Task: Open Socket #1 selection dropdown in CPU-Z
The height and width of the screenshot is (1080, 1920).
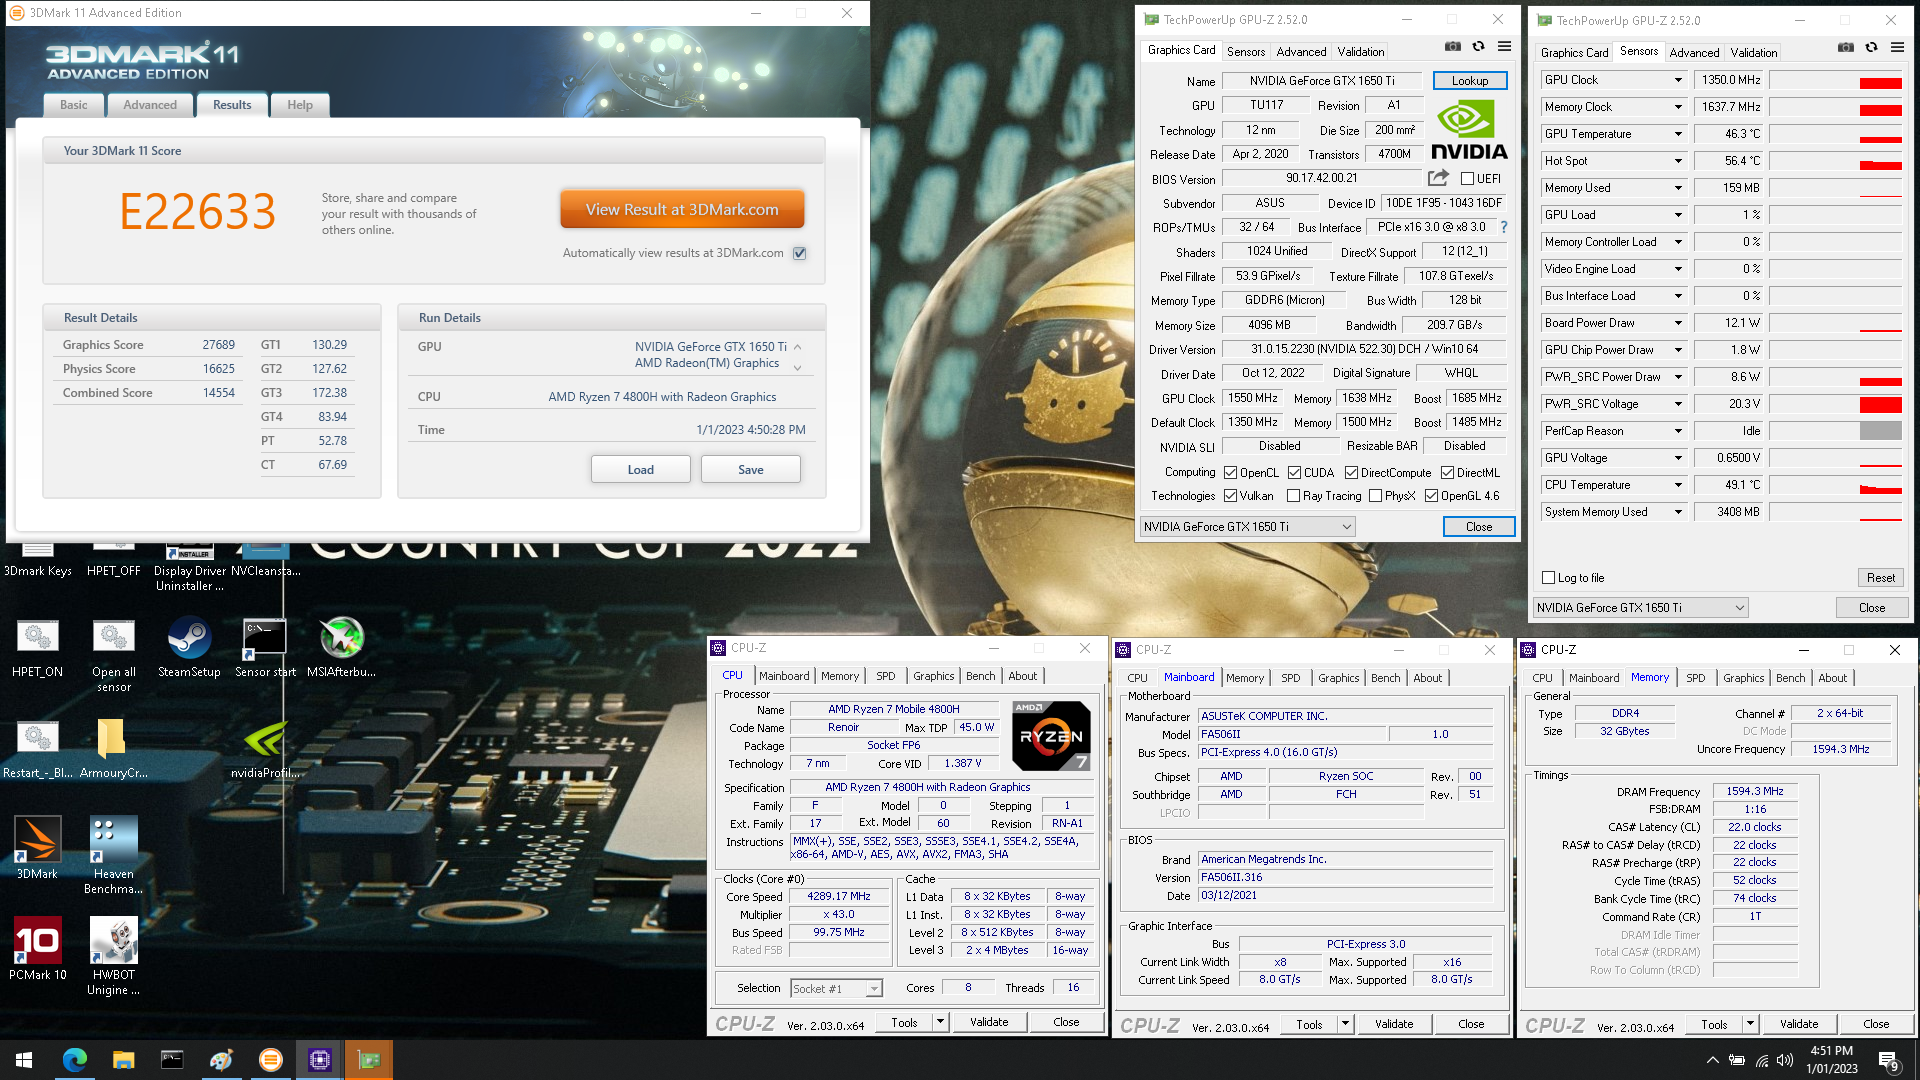Action: pyautogui.click(x=836, y=989)
